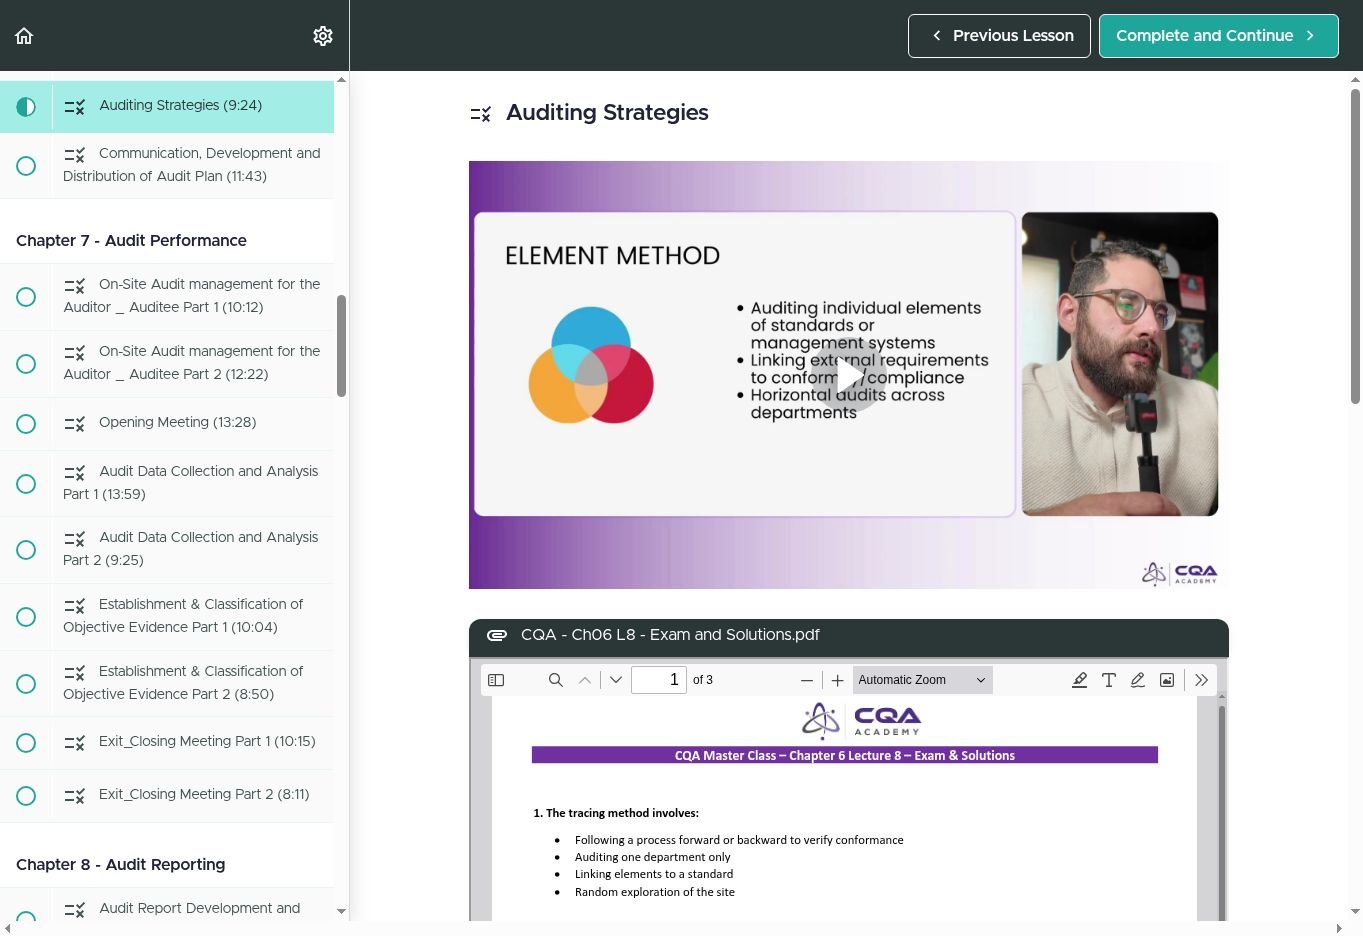This screenshot has width=1363, height=936.
Task: Open Auditing Strategies (9:24) lesson in sidebar
Action: (167, 106)
